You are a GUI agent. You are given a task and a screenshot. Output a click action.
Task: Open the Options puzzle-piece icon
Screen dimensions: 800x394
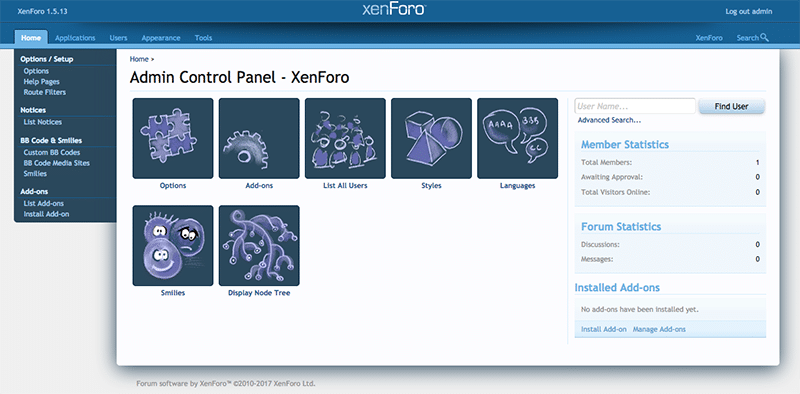click(x=173, y=138)
